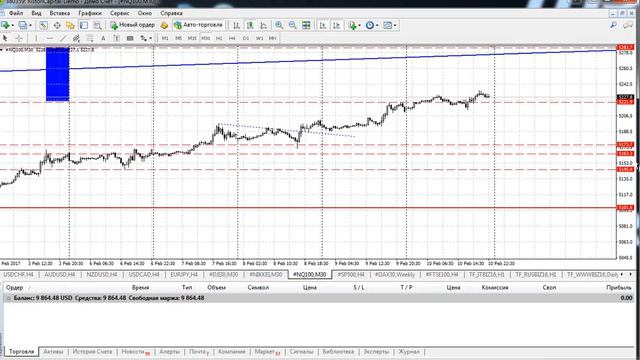Set timeframe to D1
Image resolution: width=640 pixels, height=360 pixels.
pos(246,38)
